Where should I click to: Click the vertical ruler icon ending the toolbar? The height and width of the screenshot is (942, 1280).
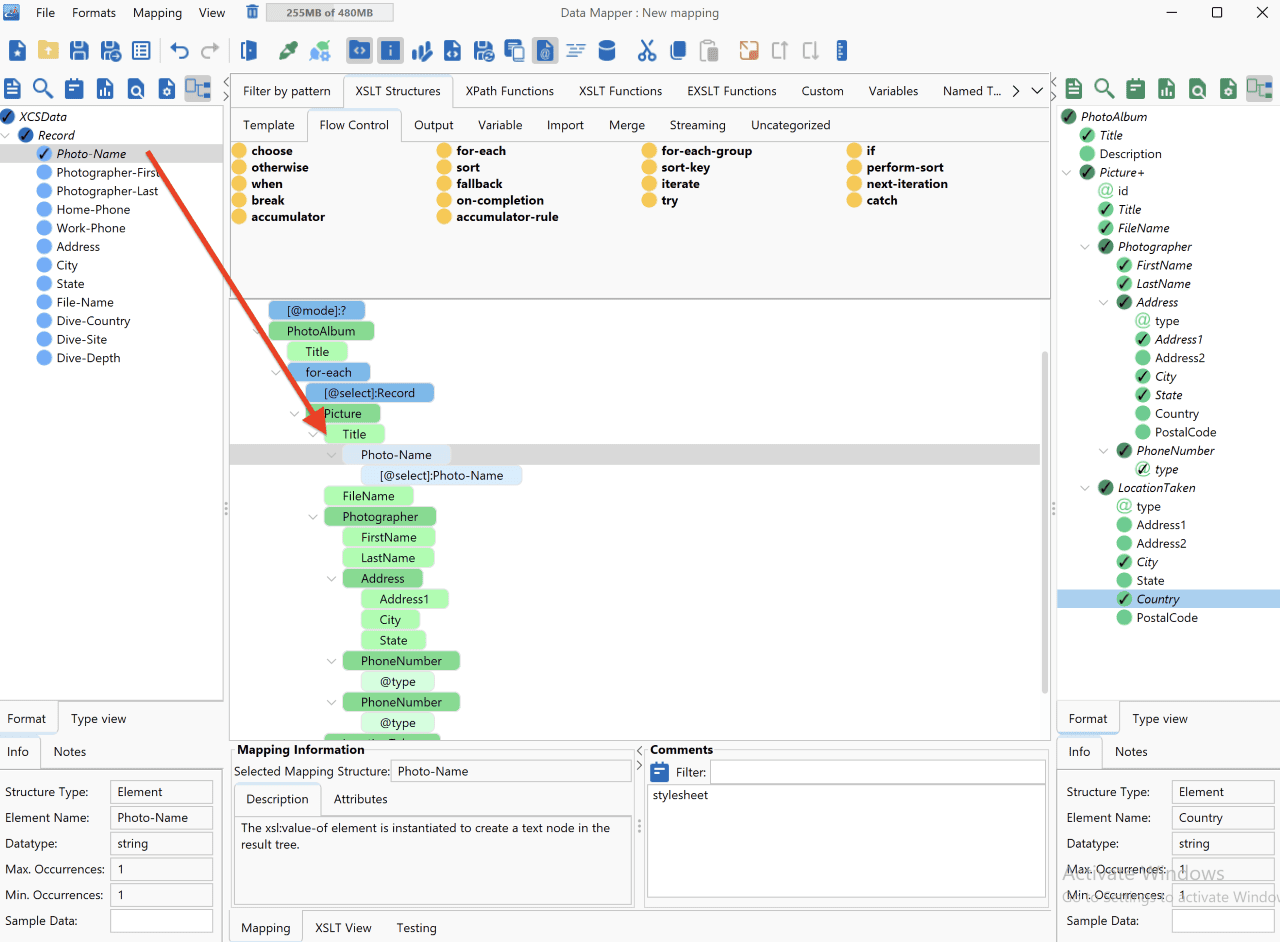coord(841,50)
